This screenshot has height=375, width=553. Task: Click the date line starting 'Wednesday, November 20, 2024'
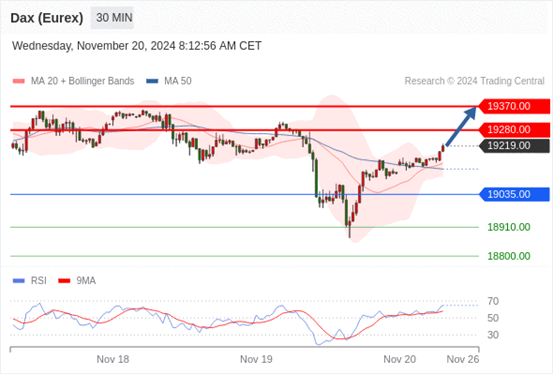(x=137, y=46)
